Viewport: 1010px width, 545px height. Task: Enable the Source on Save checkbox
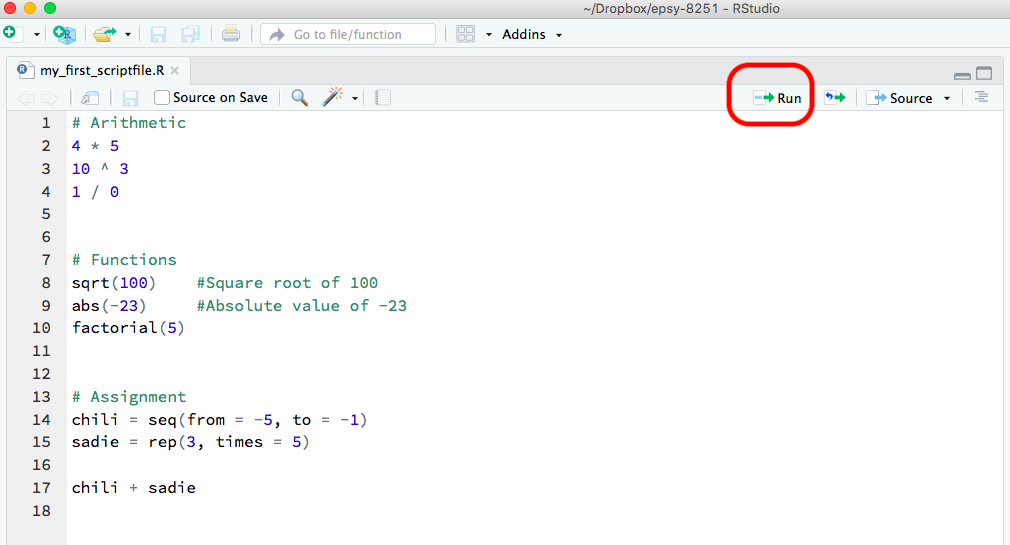(x=162, y=98)
